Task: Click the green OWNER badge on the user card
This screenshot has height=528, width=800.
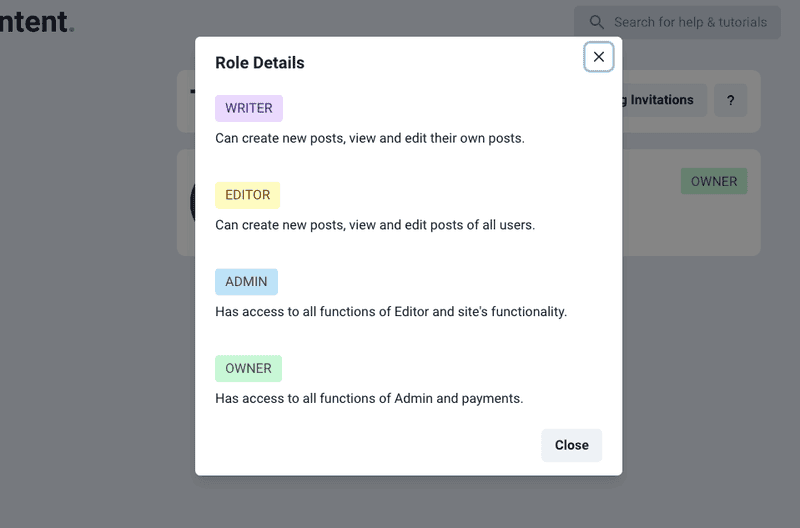Action: 713,181
